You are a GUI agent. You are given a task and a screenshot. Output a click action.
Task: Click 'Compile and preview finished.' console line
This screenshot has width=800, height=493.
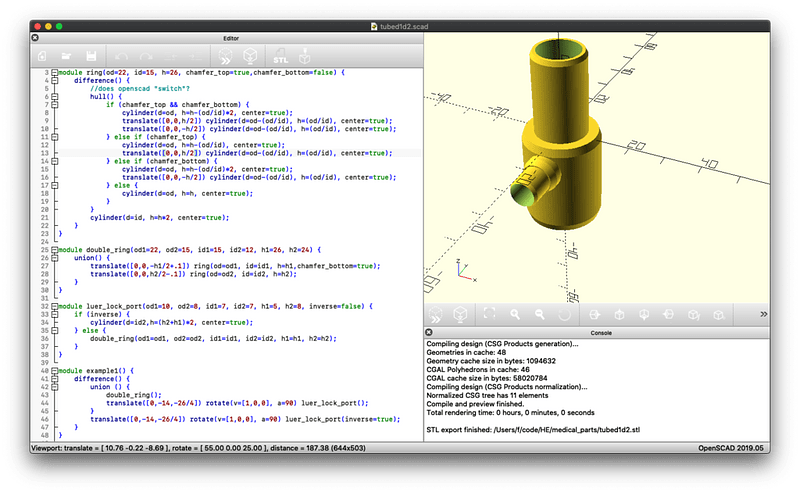(475, 404)
